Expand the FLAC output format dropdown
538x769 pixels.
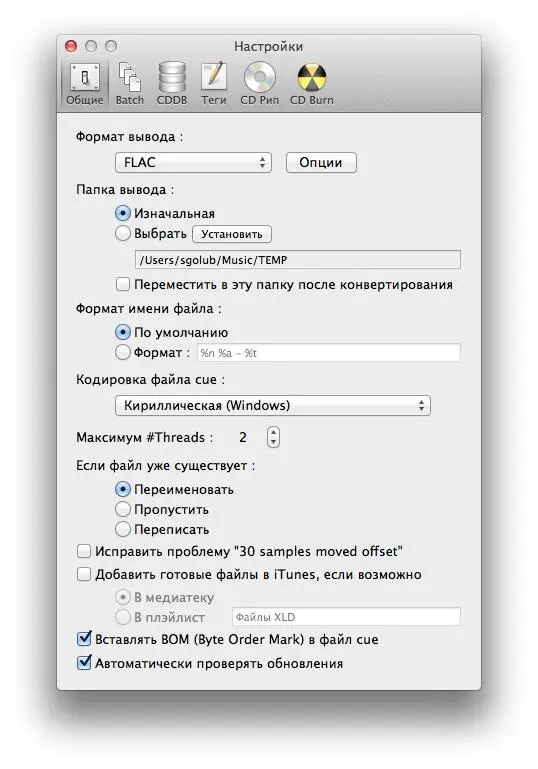pyautogui.click(x=193, y=162)
